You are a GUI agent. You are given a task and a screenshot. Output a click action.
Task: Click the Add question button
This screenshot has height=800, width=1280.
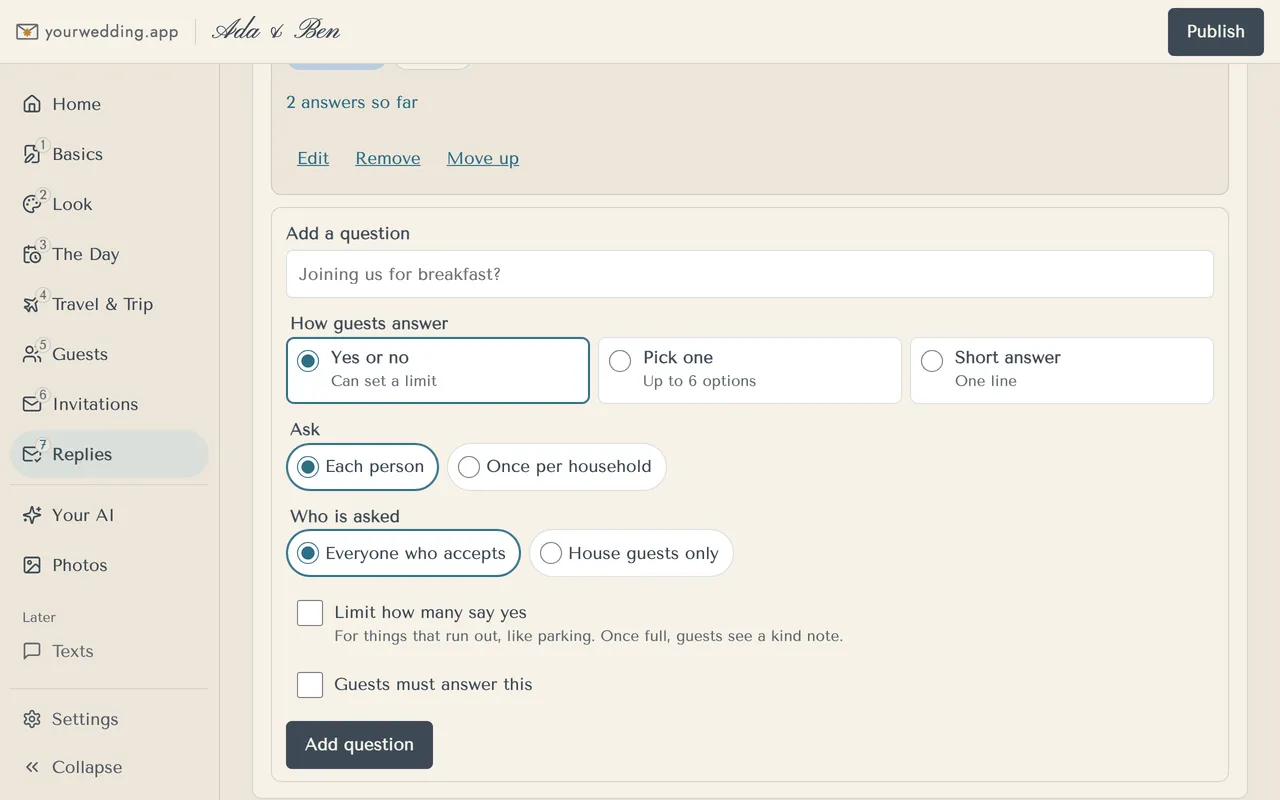359,745
